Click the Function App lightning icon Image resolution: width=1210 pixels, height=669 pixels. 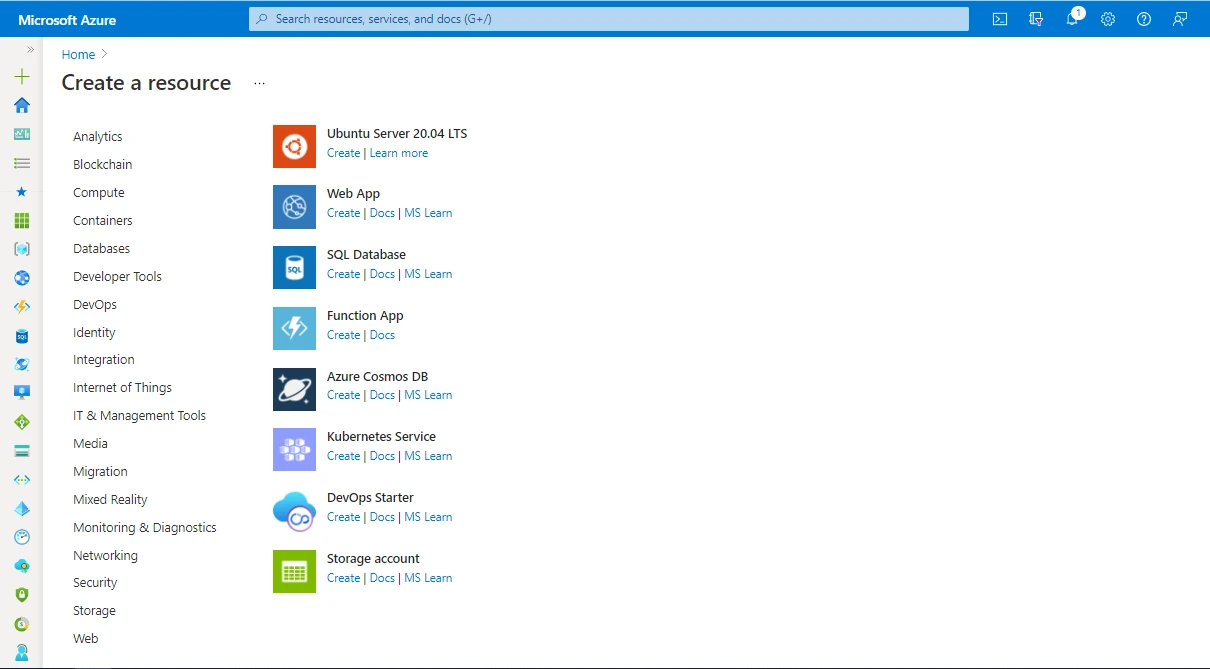[293, 328]
